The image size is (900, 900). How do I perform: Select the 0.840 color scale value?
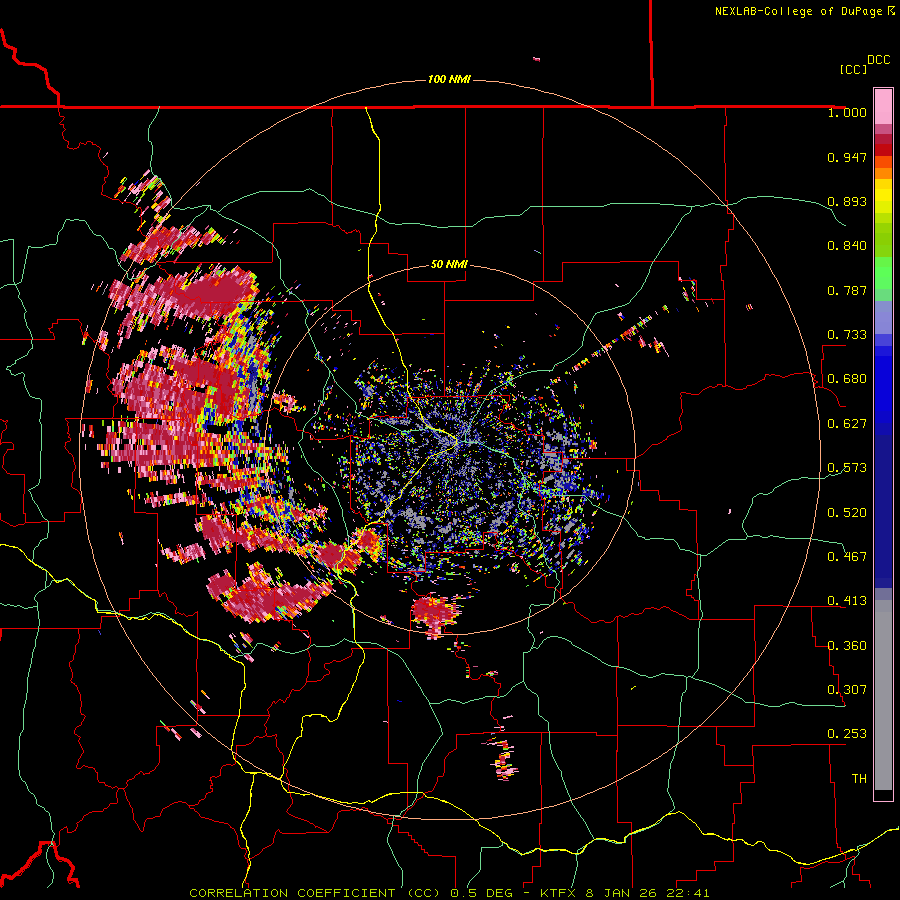click(x=847, y=246)
